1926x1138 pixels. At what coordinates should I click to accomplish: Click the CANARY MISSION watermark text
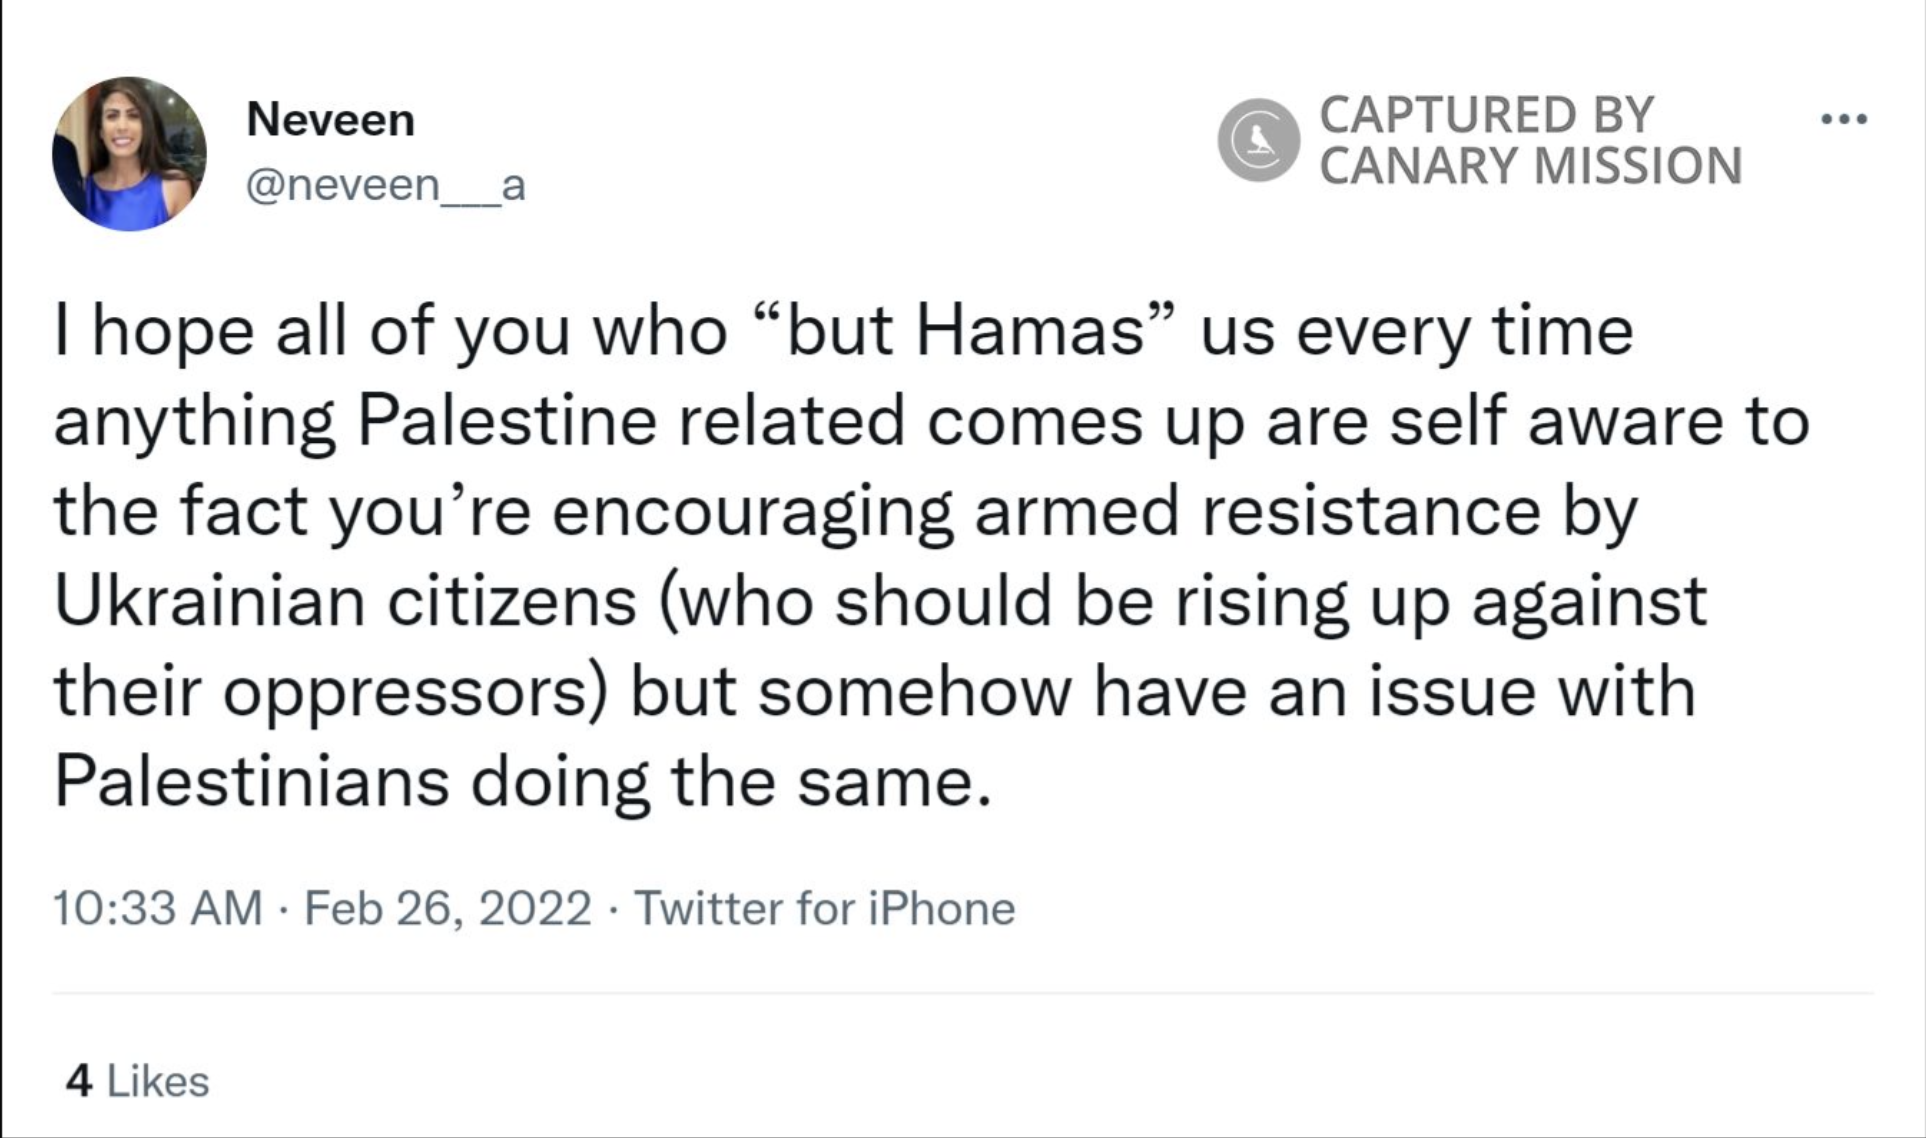(x=1531, y=166)
